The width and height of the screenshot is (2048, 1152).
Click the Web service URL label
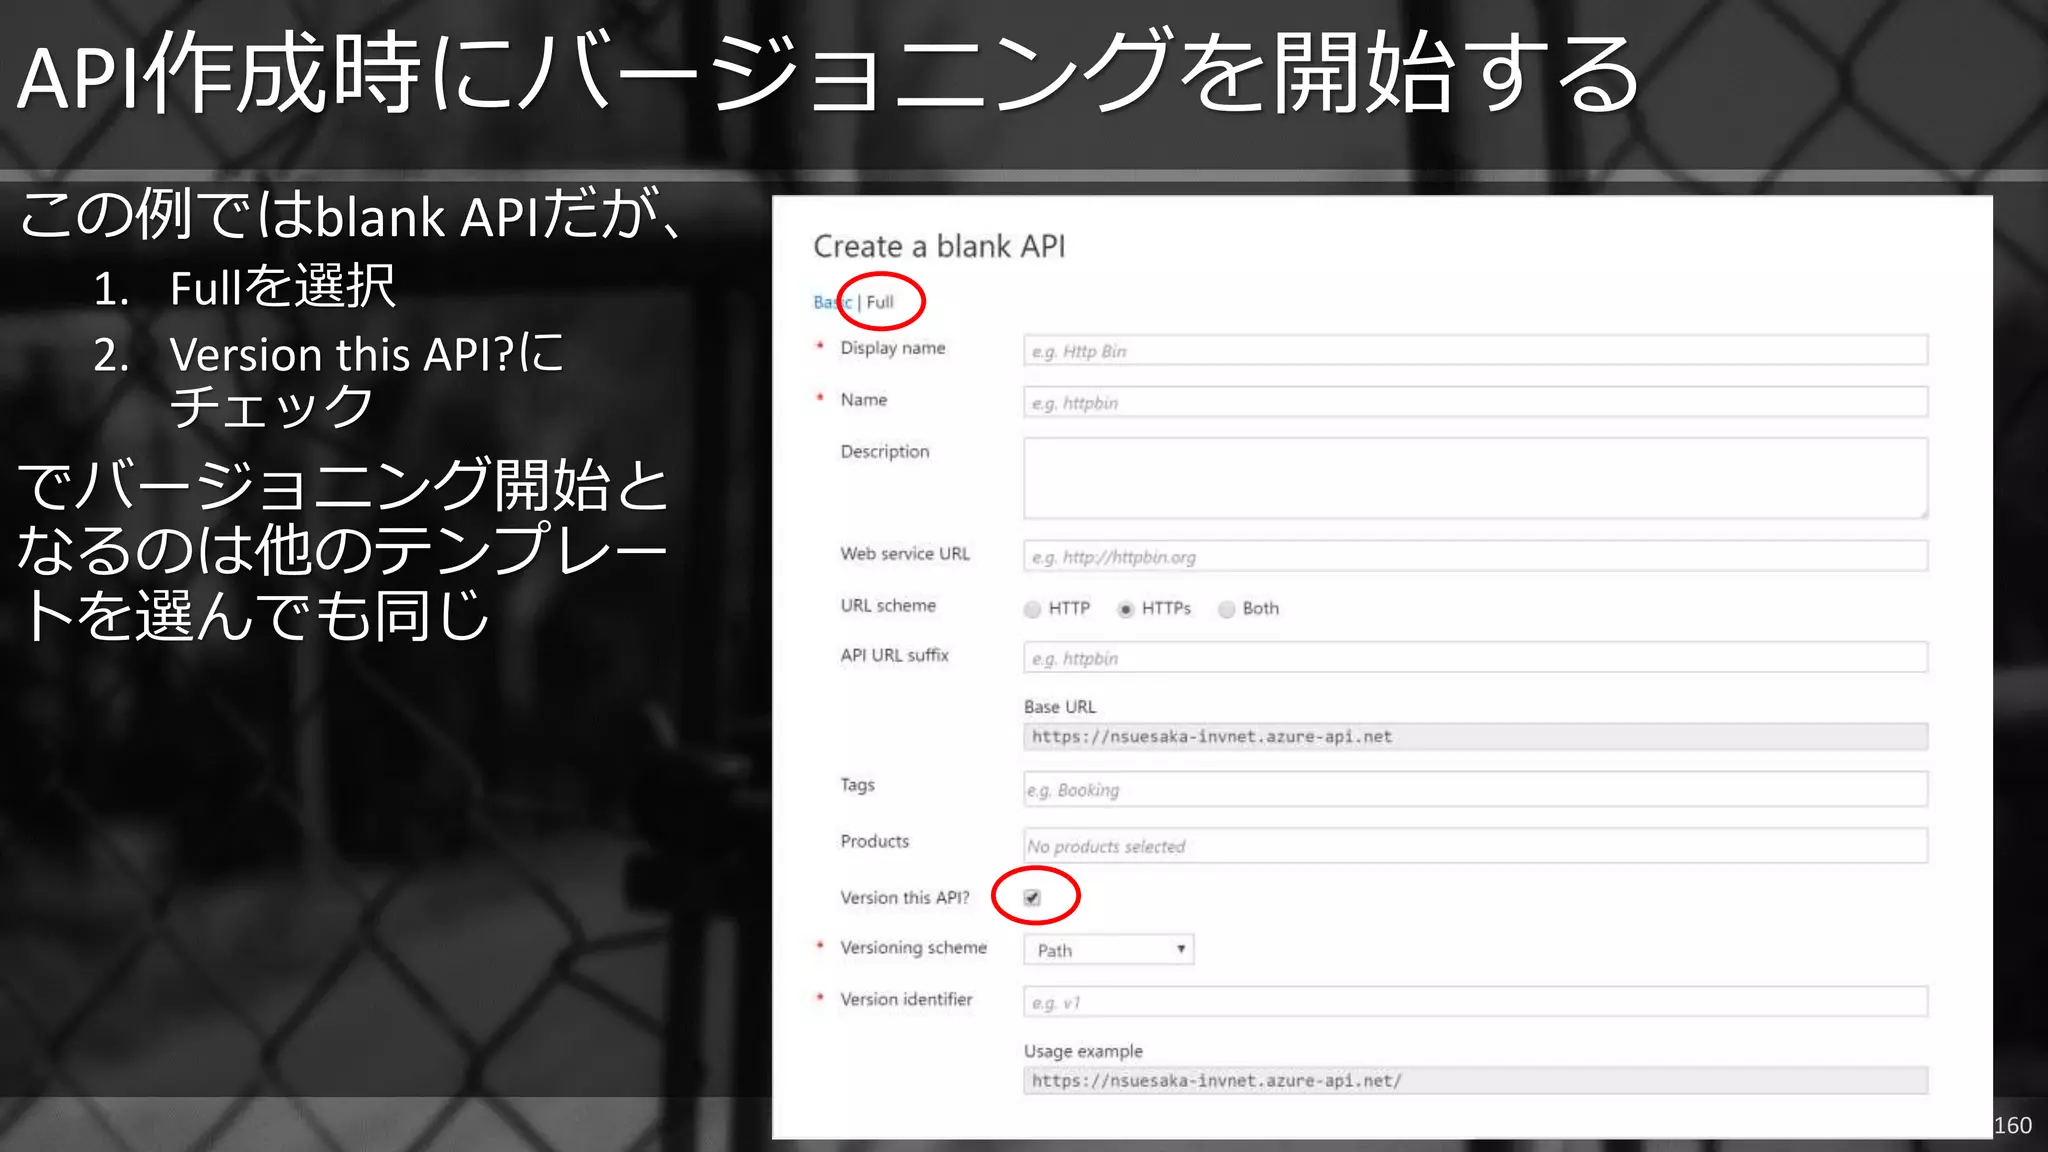coord(905,554)
